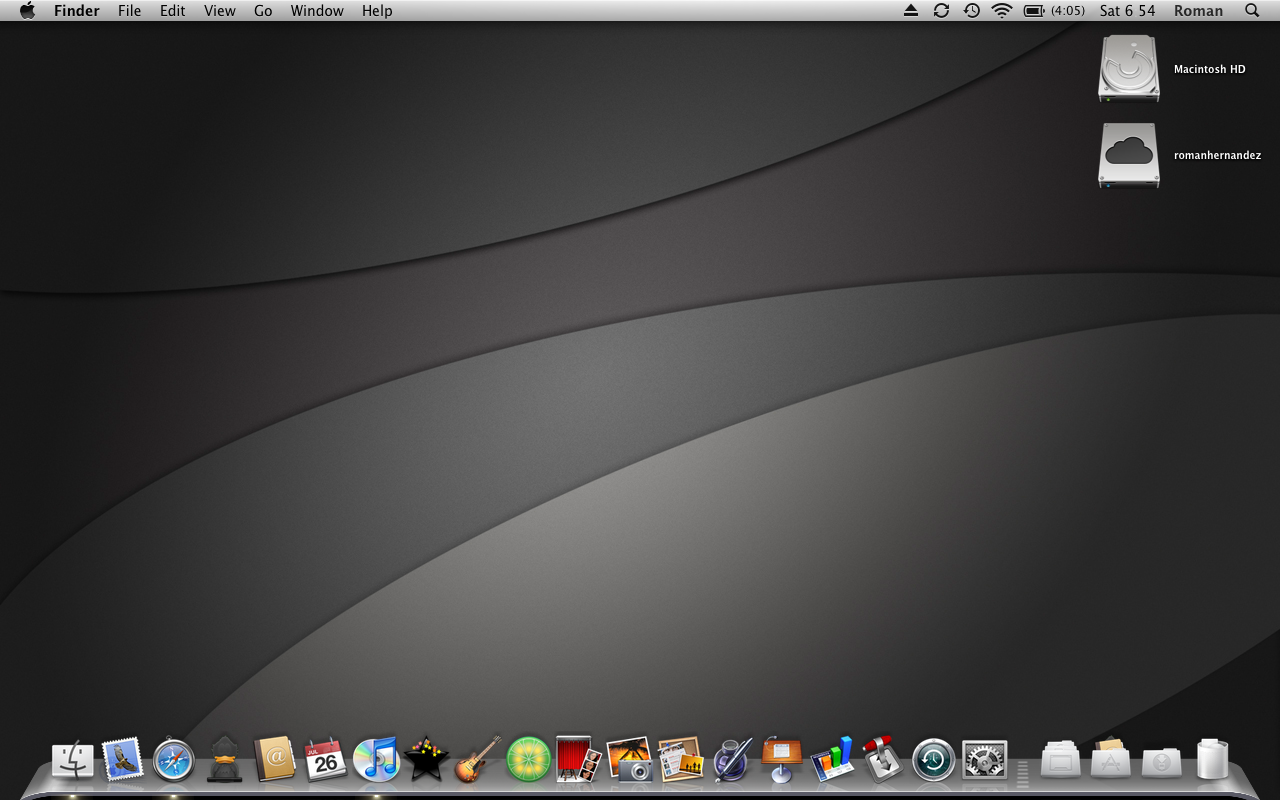
Task: Show battery status (4:05) menu
Action: 1055,11
